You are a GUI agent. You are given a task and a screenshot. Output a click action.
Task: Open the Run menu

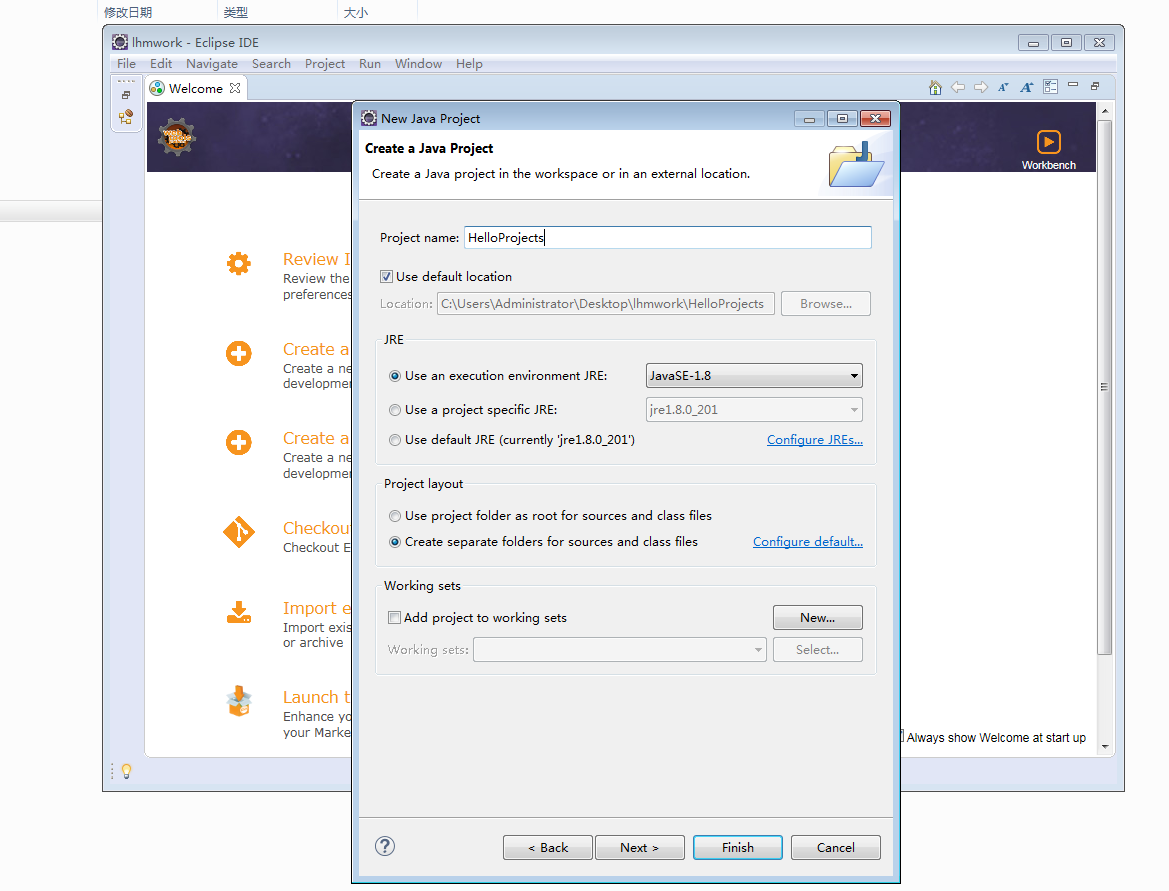(370, 64)
